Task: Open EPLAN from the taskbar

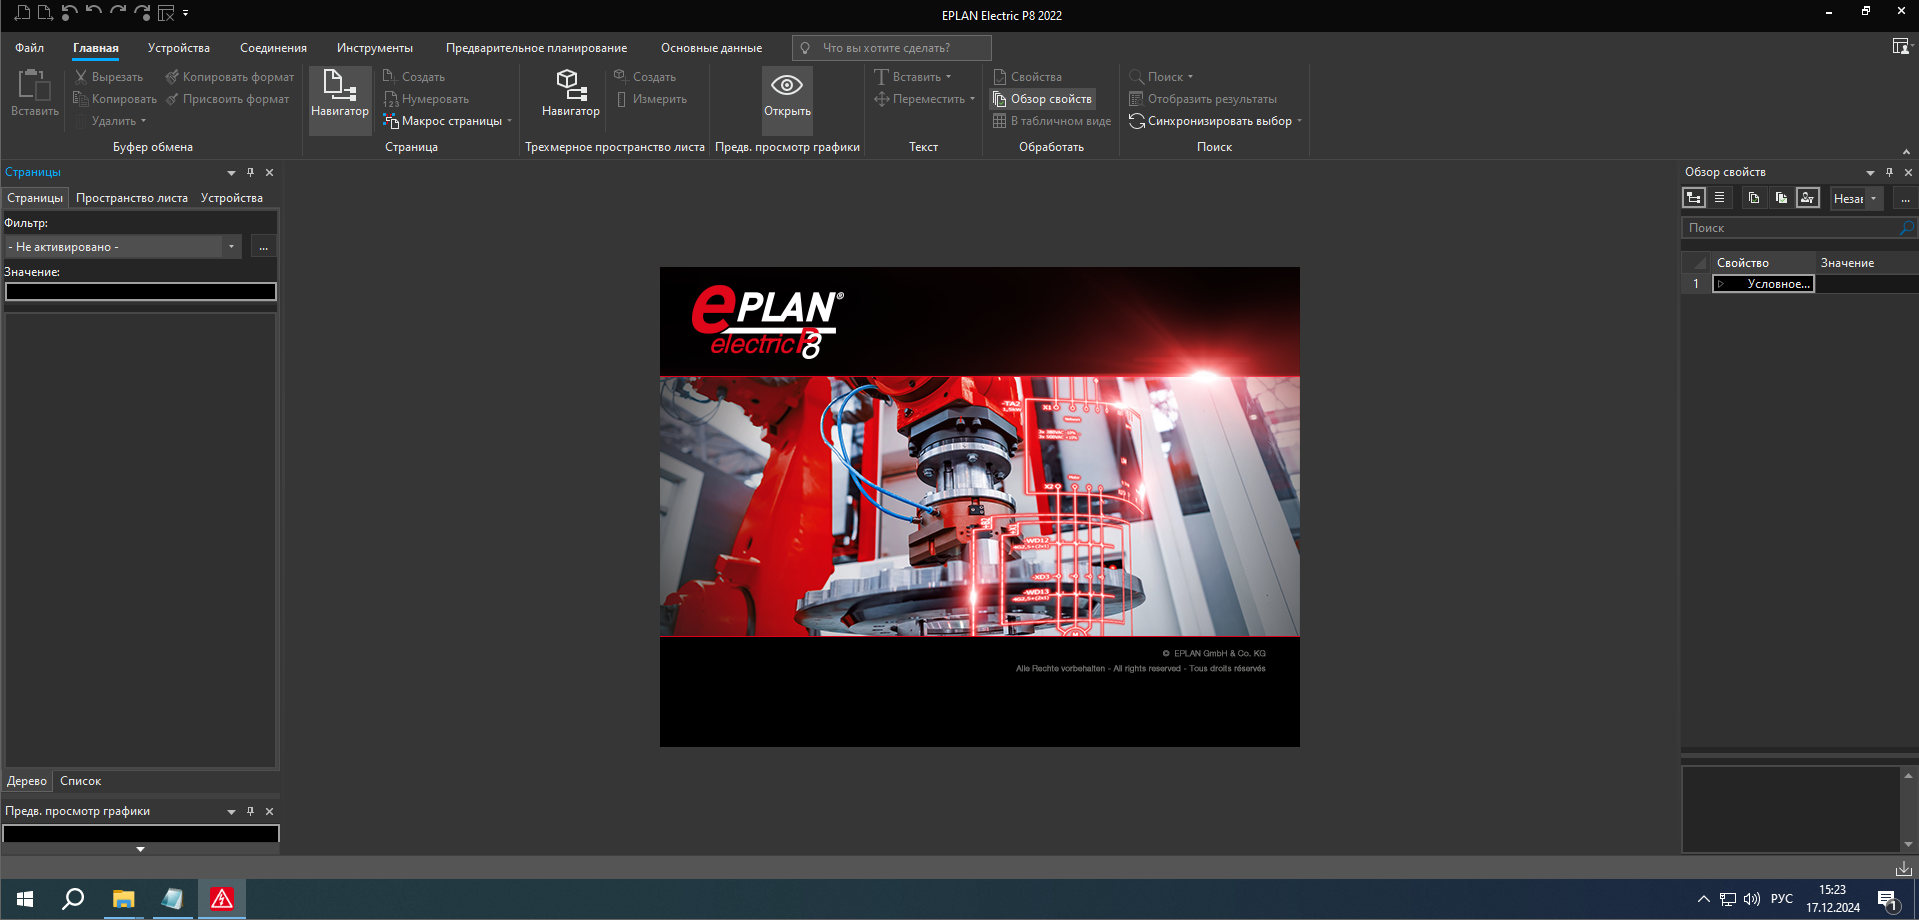Action: coord(221,898)
